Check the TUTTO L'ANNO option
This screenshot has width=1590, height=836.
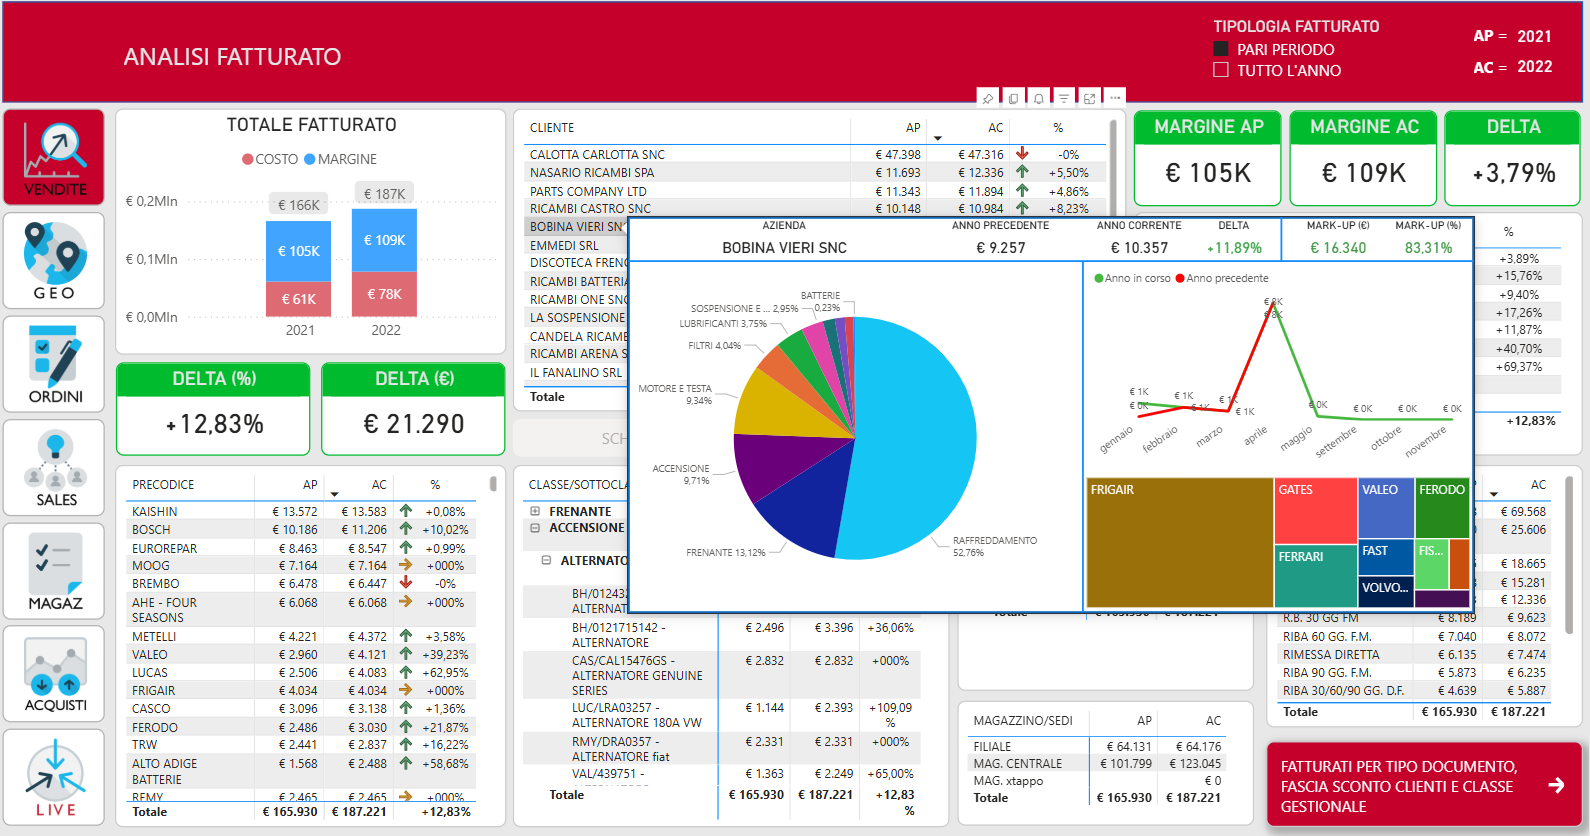coord(1221,70)
